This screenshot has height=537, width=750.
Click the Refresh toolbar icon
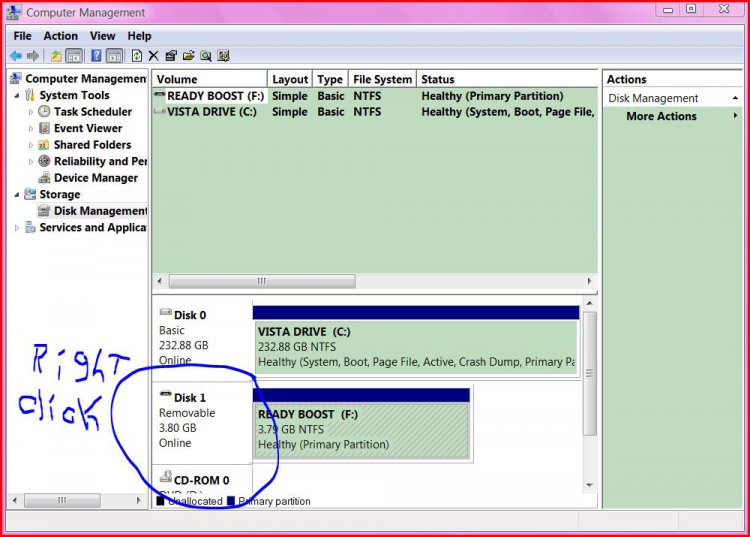(x=137, y=56)
